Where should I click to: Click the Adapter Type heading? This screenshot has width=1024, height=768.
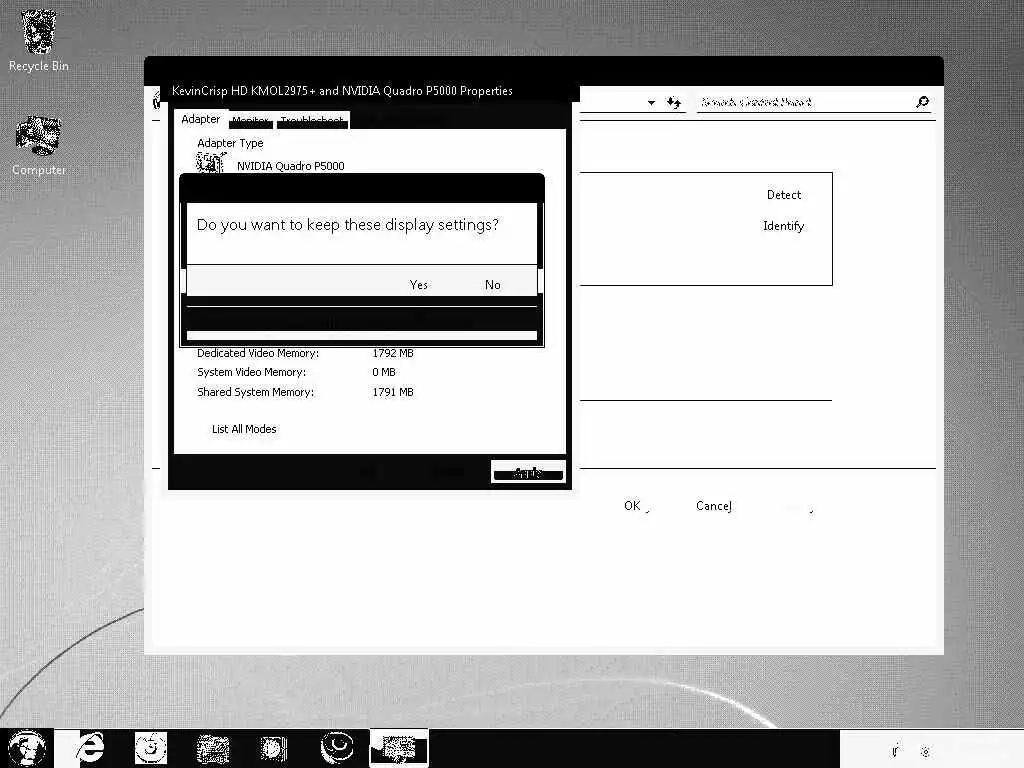(x=230, y=143)
